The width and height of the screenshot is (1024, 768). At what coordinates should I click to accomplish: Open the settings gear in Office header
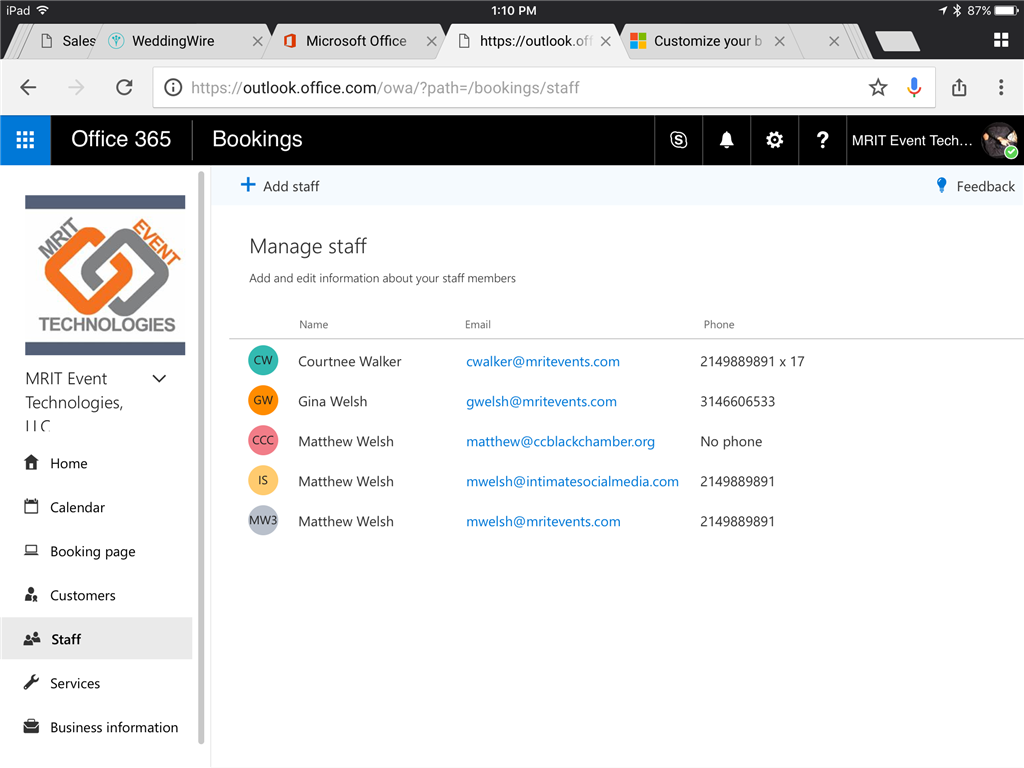(775, 140)
